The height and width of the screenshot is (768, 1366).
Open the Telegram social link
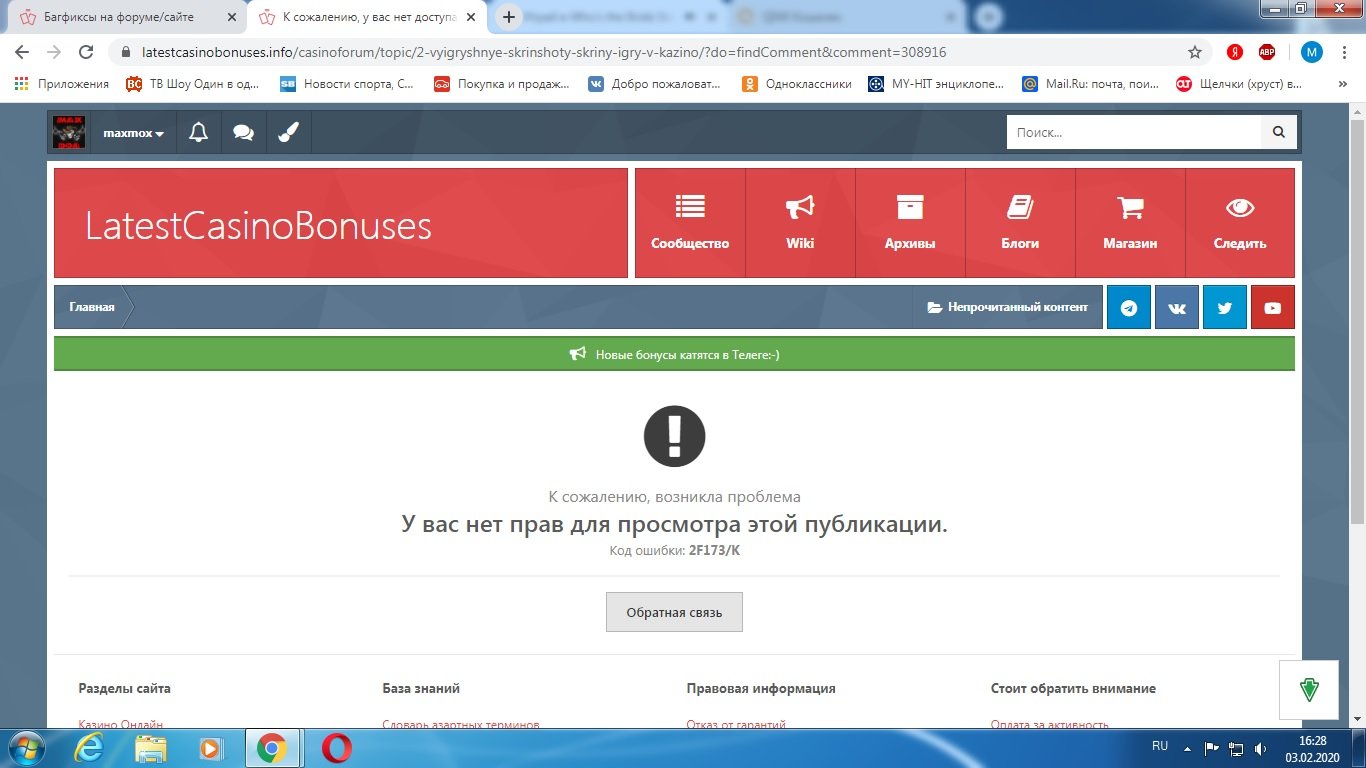click(1129, 308)
